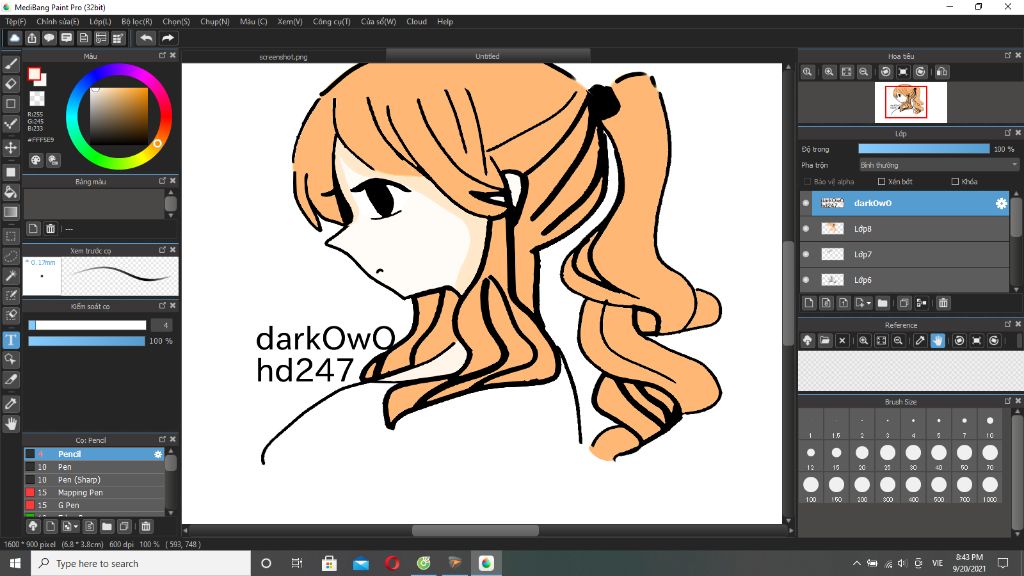
Task: Click the Windows taskbar search box
Action: coord(141,563)
